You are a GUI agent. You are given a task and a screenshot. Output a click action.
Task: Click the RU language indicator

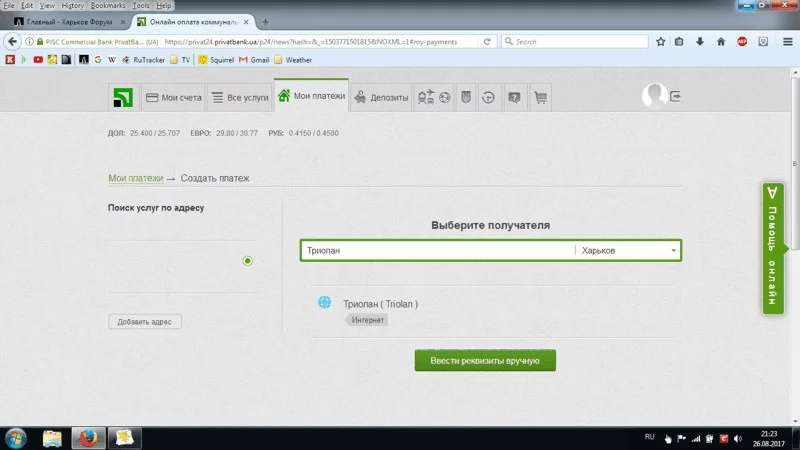pos(649,437)
